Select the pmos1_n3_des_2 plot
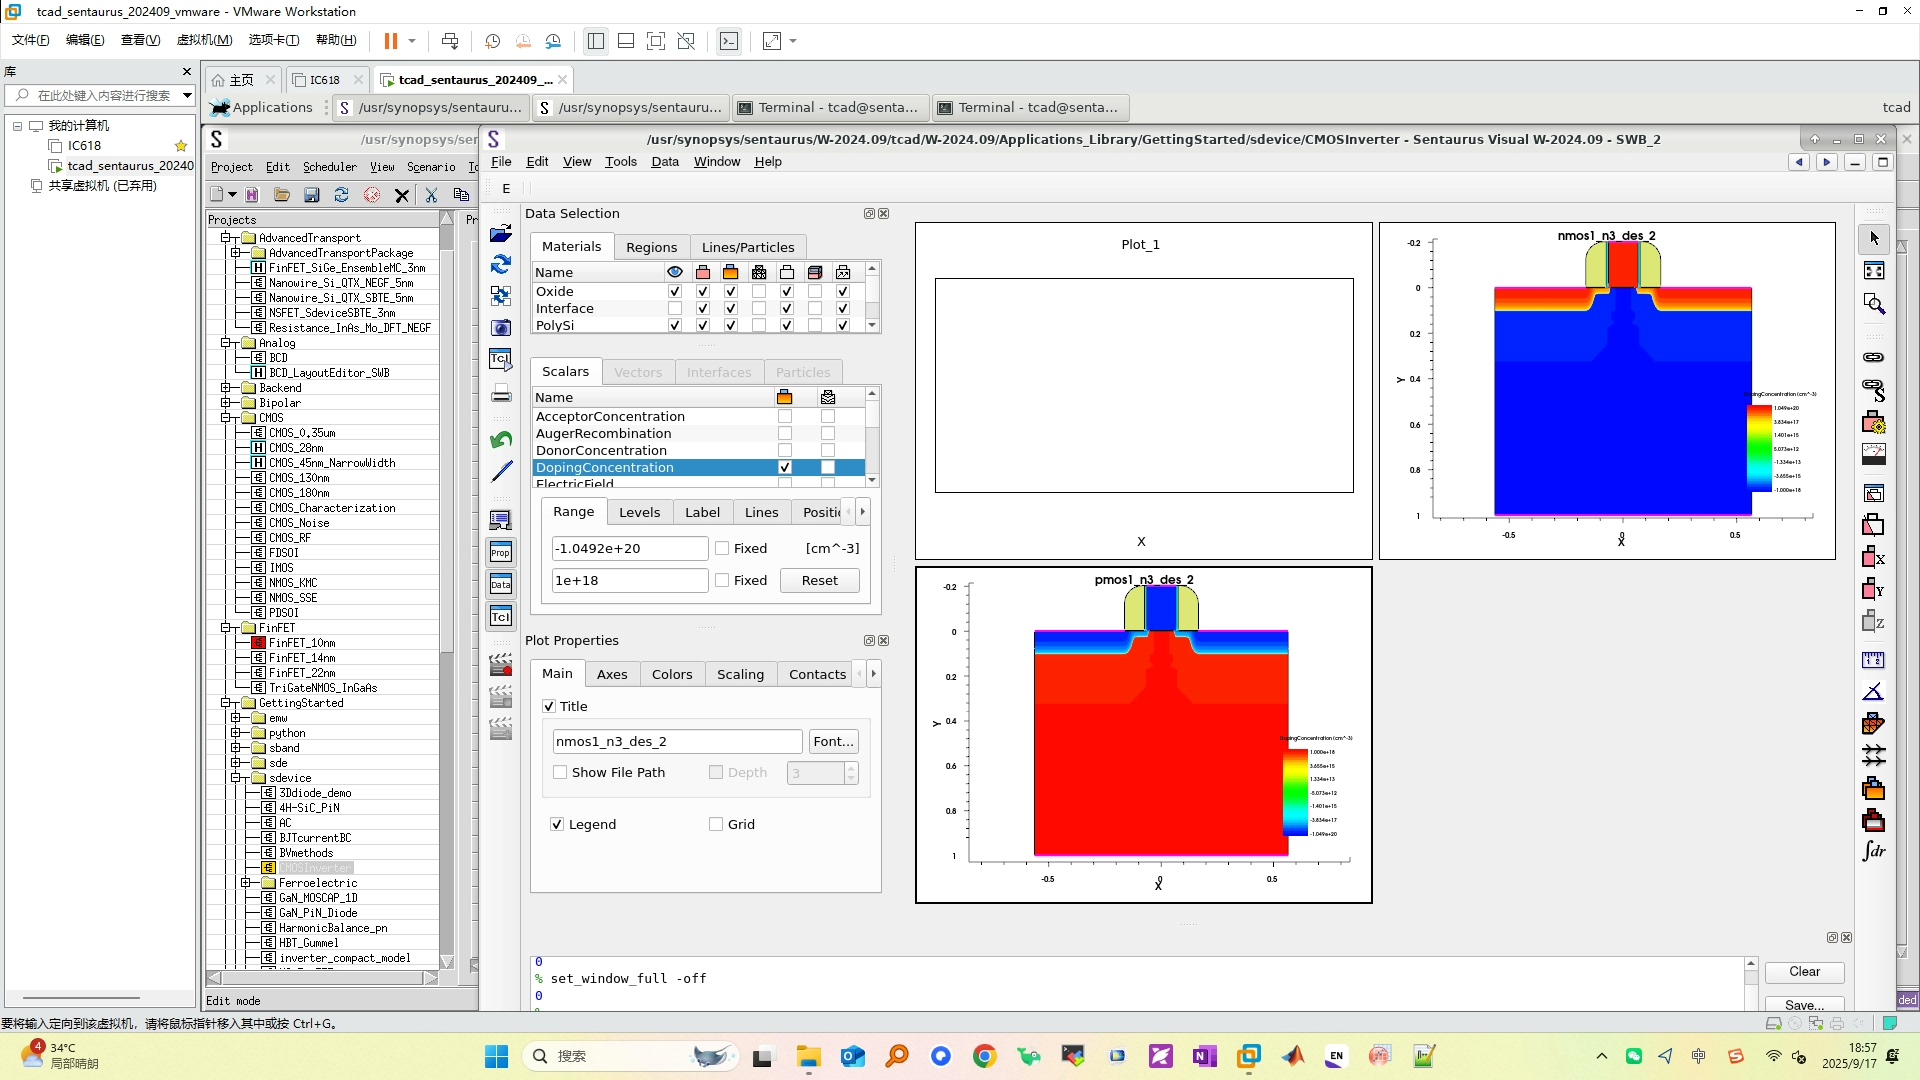Screen dimensions: 1920x1080 click(1144, 735)
